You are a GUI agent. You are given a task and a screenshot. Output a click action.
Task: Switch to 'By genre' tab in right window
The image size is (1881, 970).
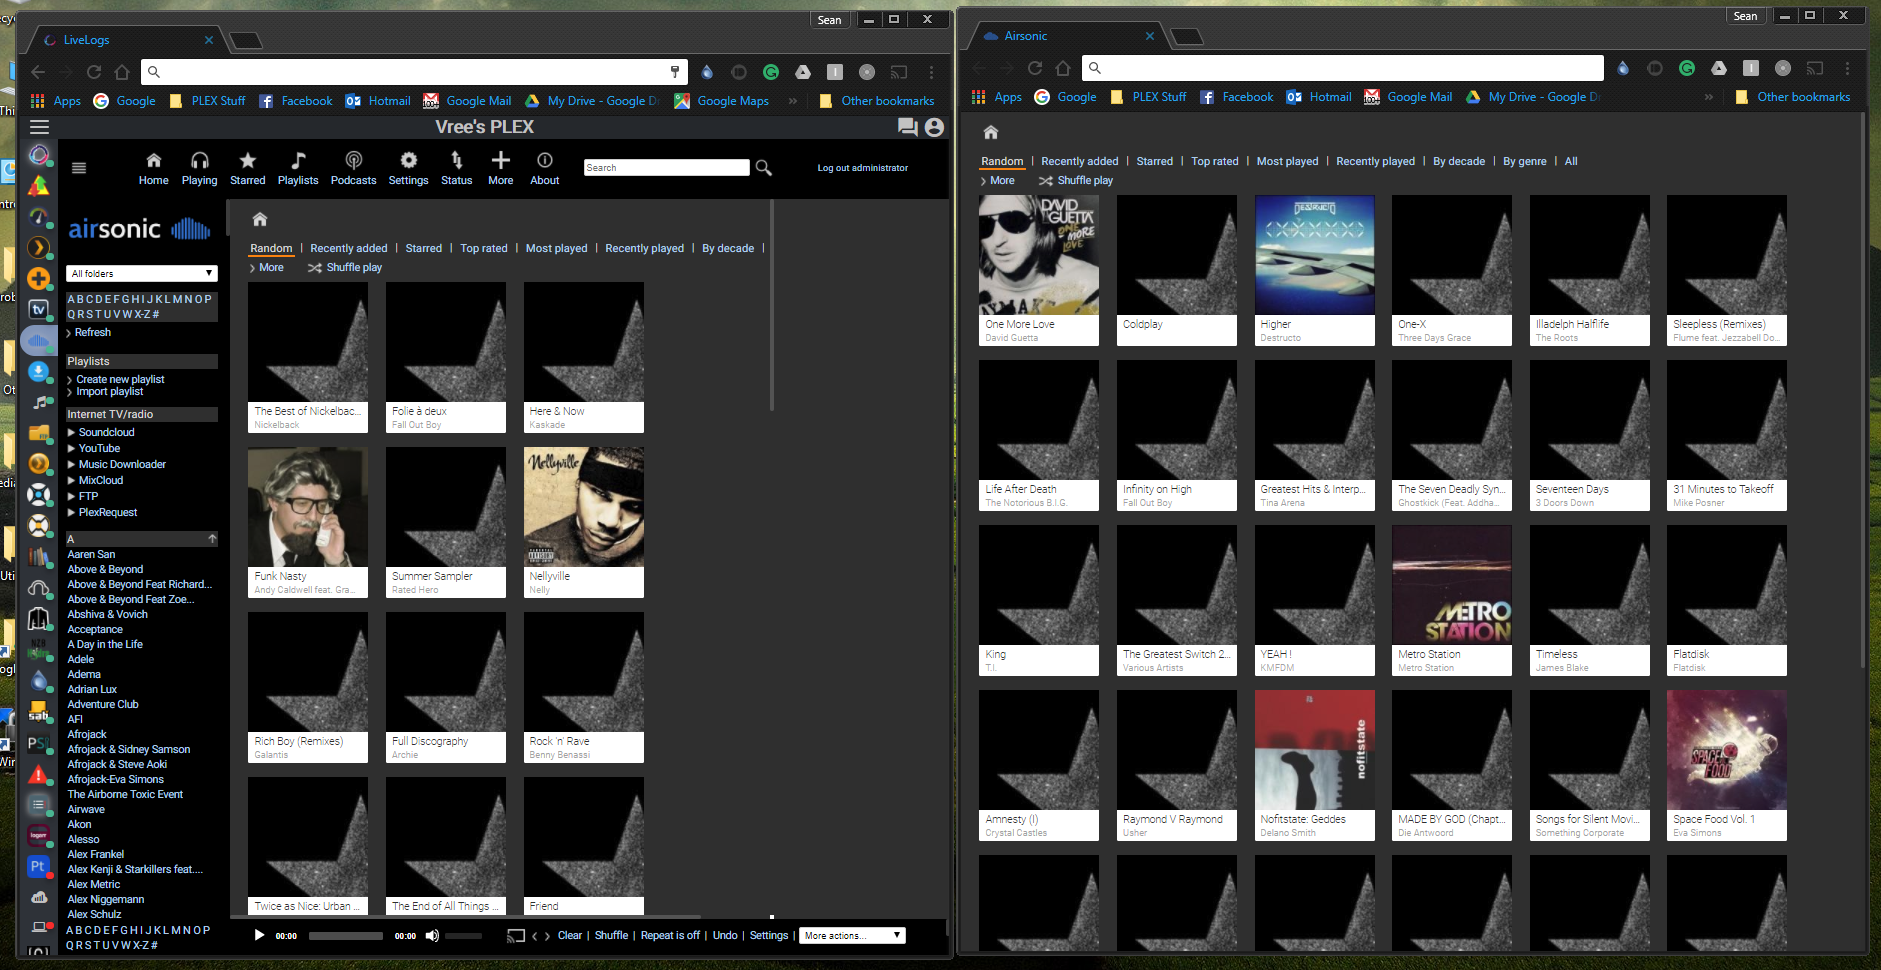(x=1524, y=162)
